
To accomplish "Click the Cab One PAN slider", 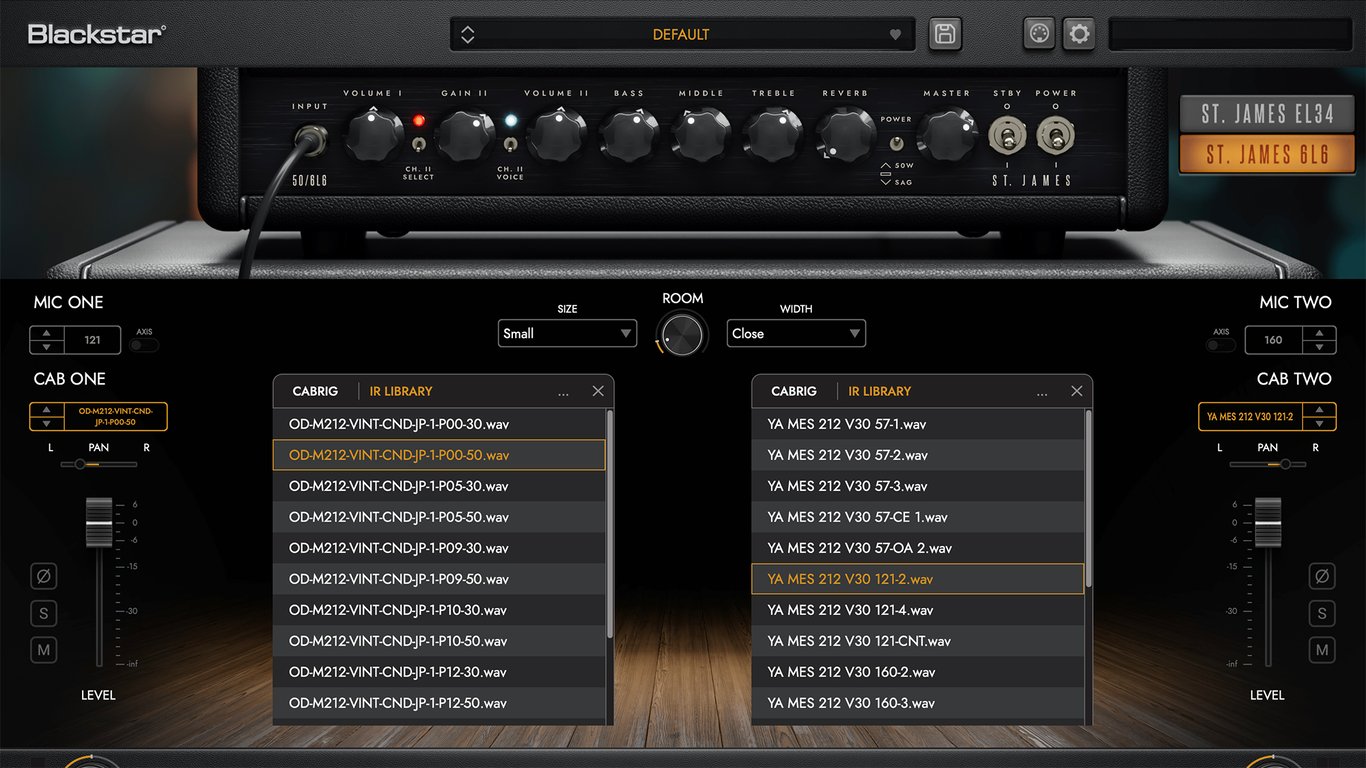I will [98, 464].
